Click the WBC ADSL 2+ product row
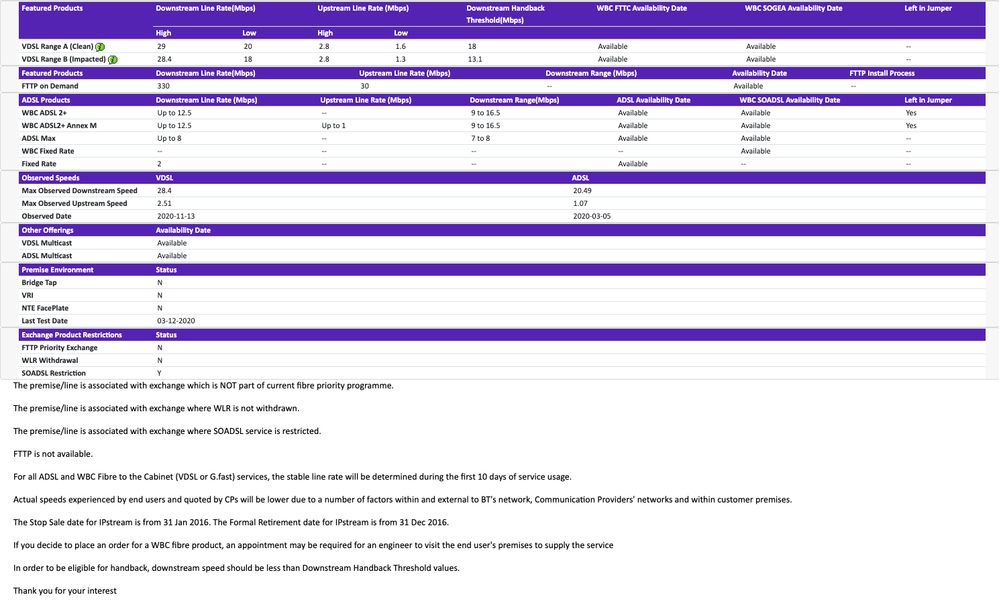Viewport: 999px width, 601px height. pos(46,113)
